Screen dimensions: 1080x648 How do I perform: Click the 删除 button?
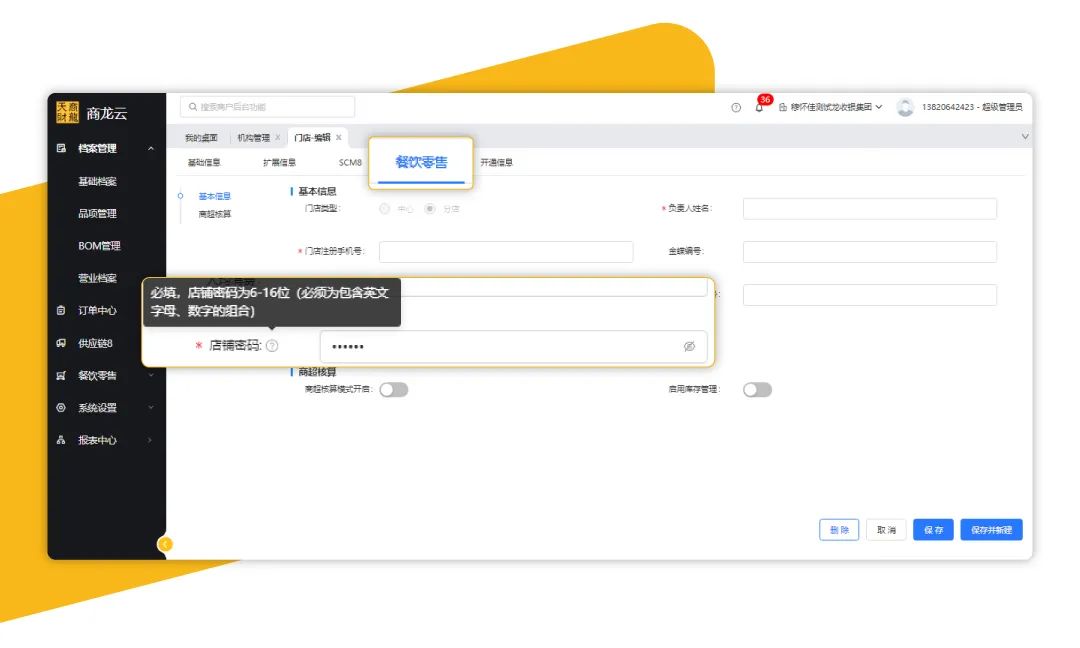[x=839, y=530]
